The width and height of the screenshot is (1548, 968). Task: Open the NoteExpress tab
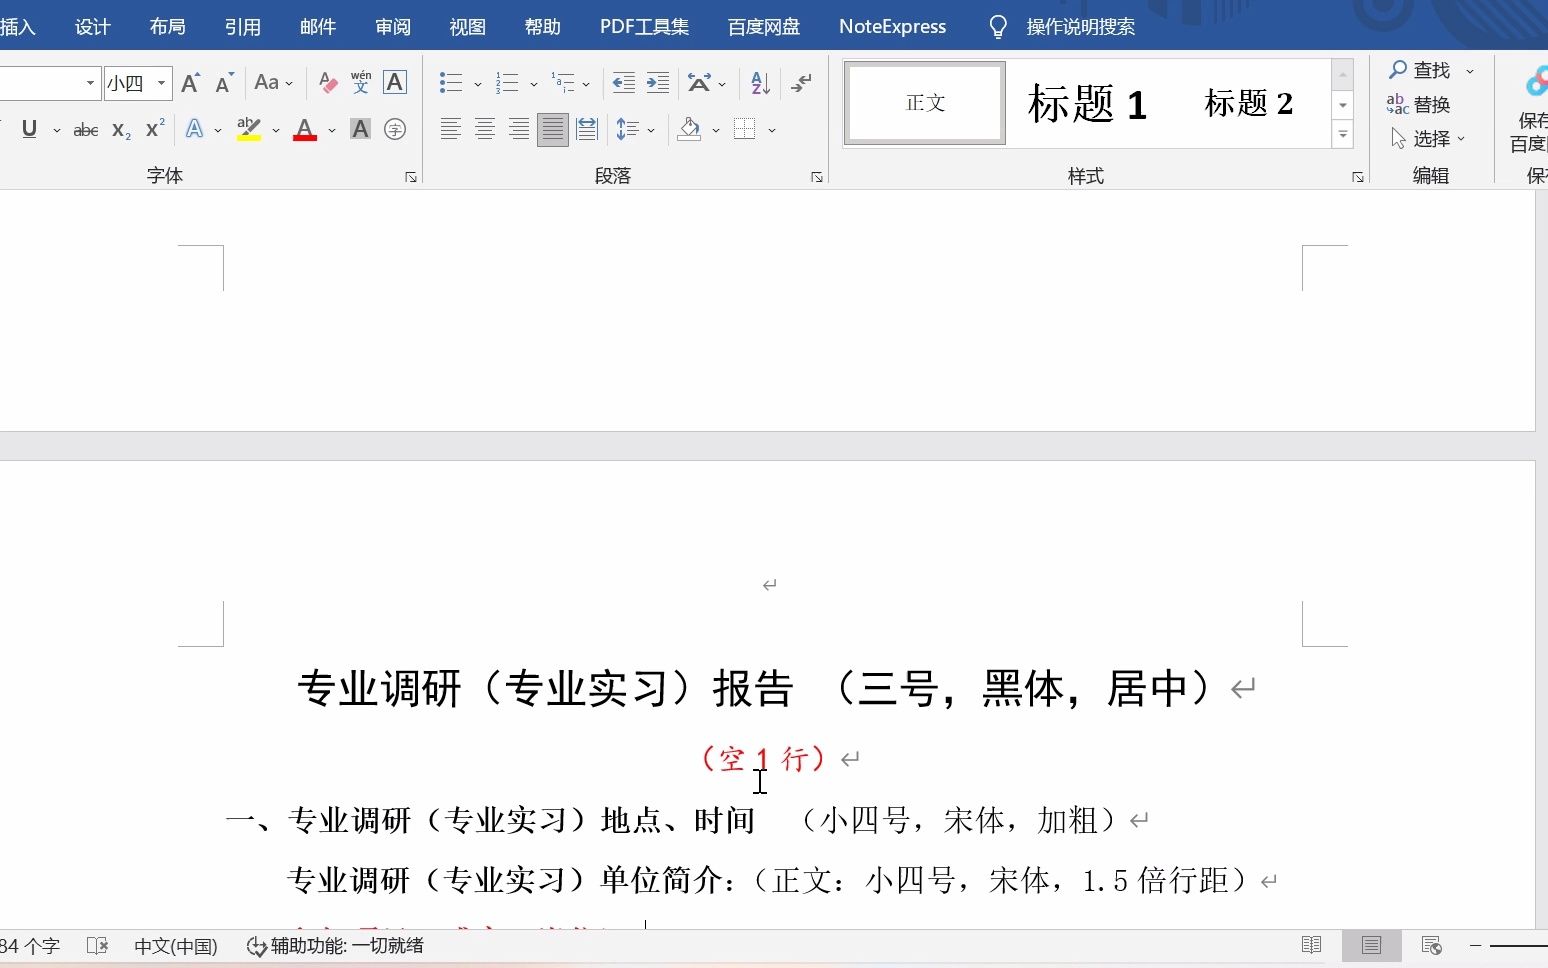click(893, 27)
